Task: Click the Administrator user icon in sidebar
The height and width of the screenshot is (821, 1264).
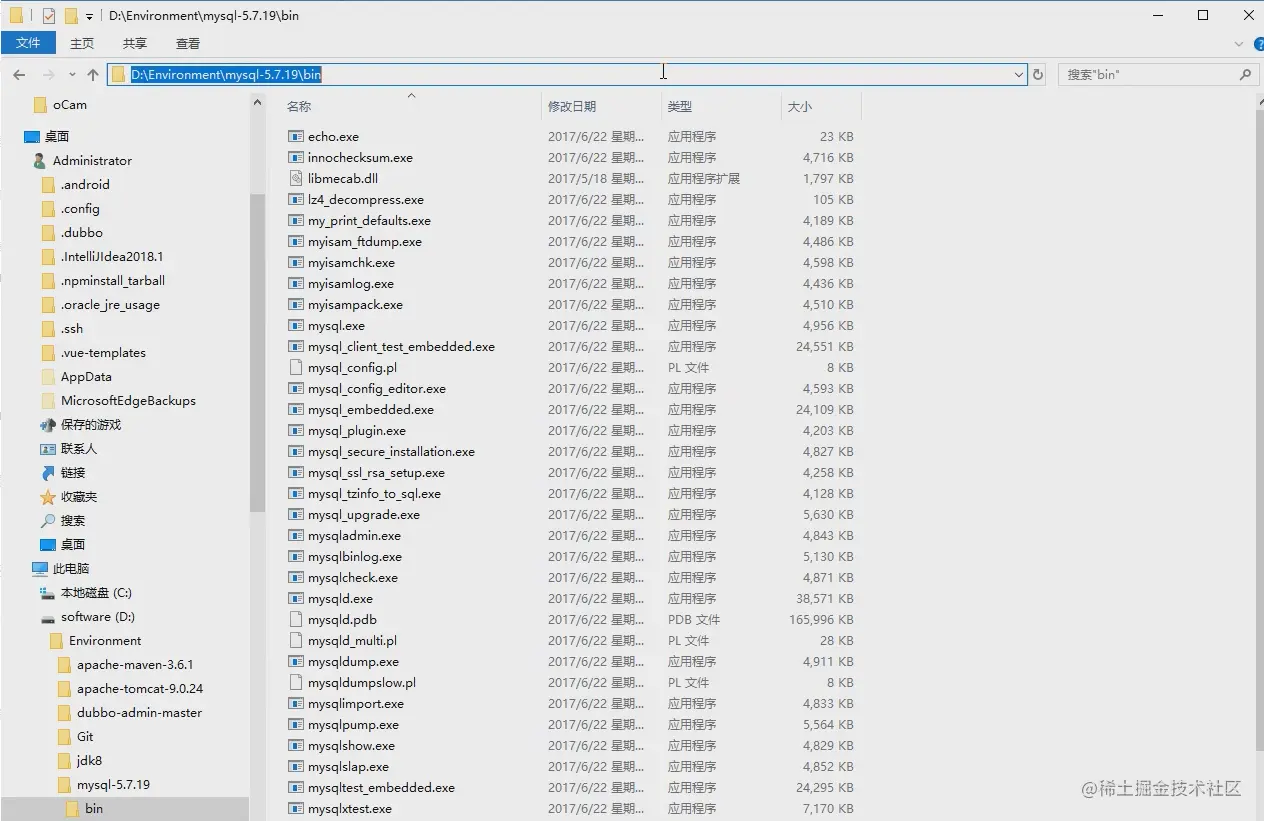Action: tap(40, 161)
